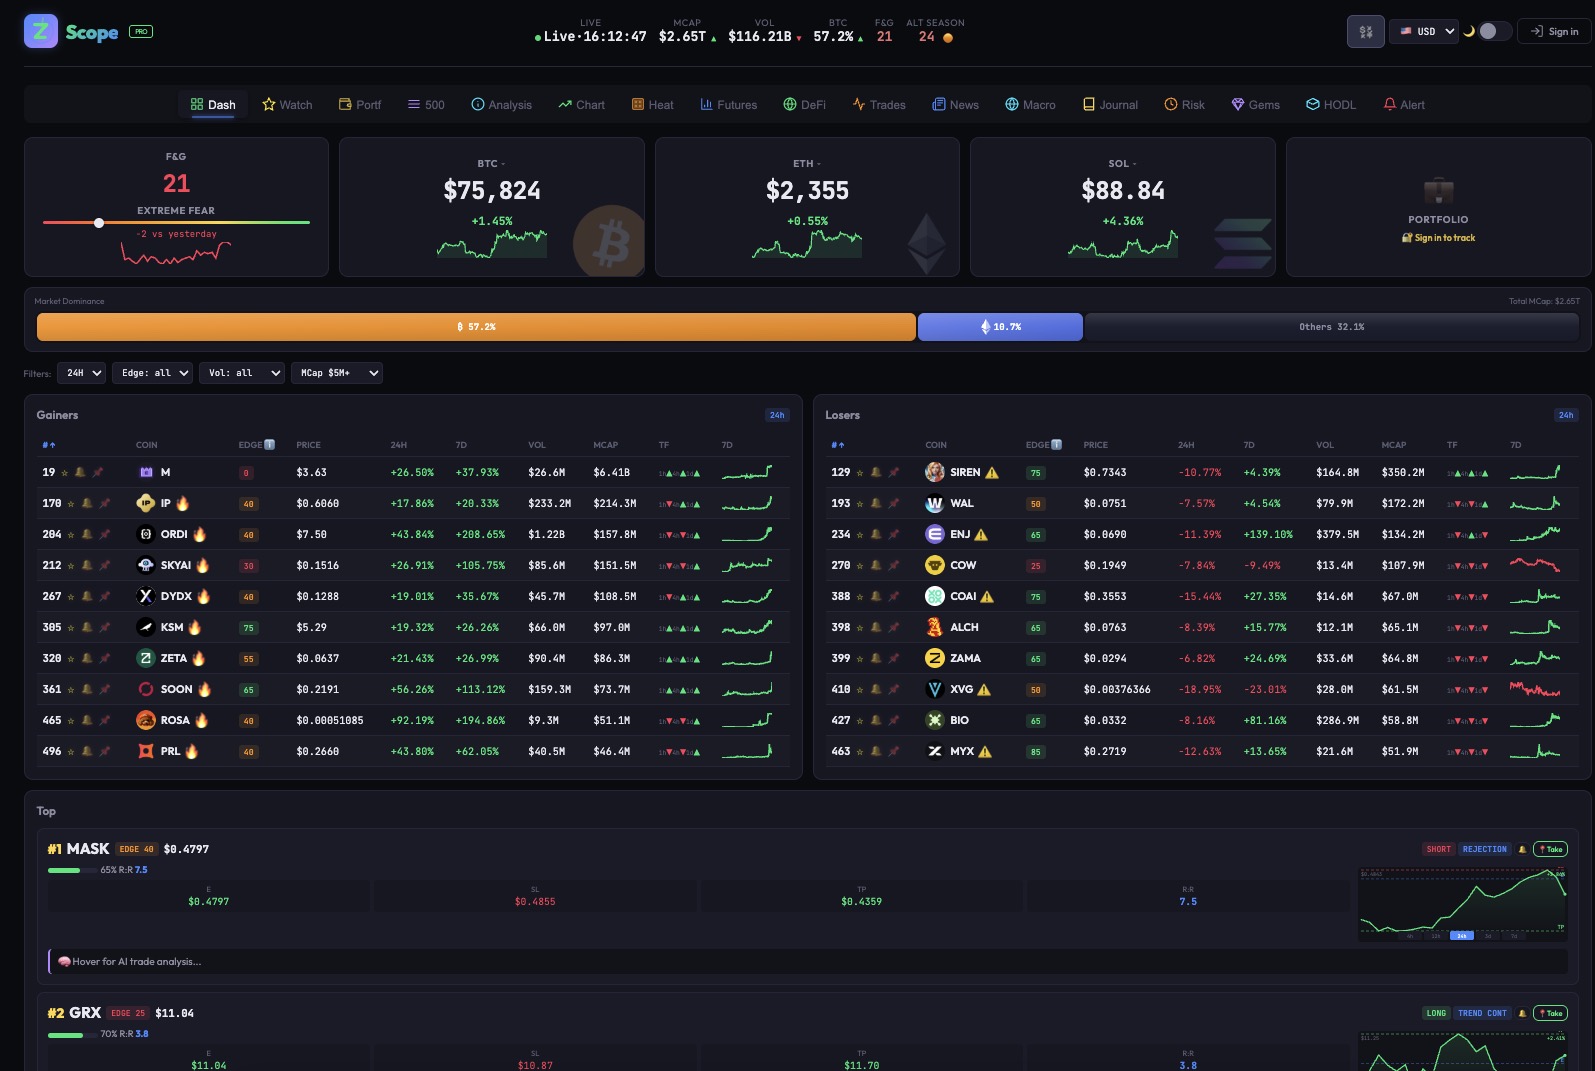Click the Sign in button

point(1554,31)
